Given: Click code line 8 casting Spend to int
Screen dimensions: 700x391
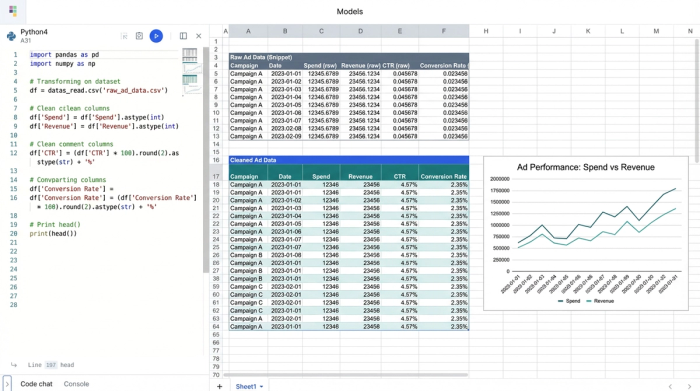Looking at the screenshot, I should (97, 117).
